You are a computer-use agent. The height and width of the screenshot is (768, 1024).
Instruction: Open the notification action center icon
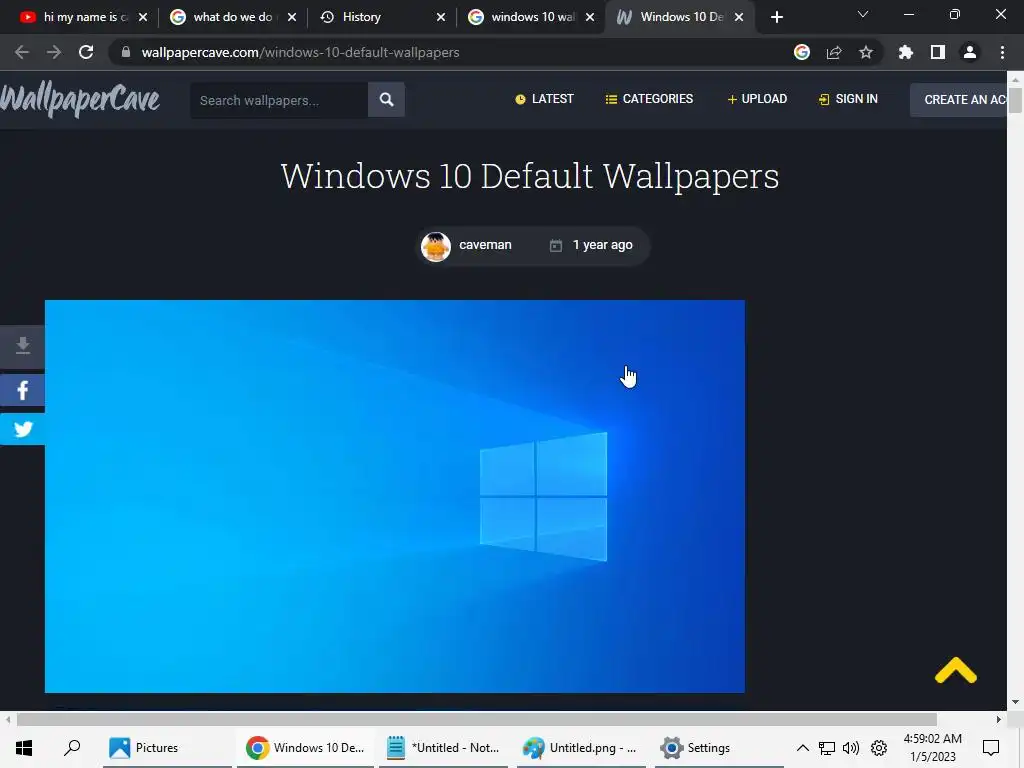(991, 748)
